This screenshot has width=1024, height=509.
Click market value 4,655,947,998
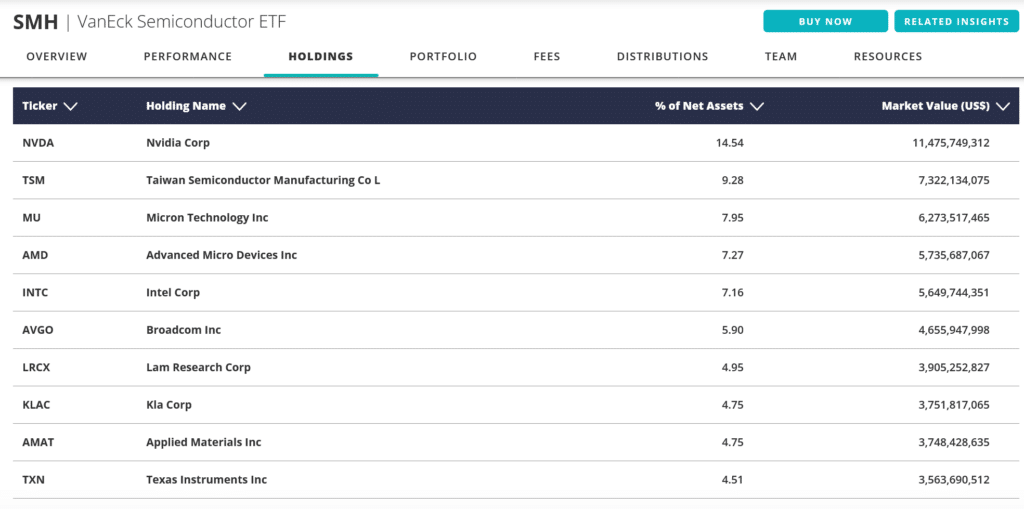(x=954, y=330)
